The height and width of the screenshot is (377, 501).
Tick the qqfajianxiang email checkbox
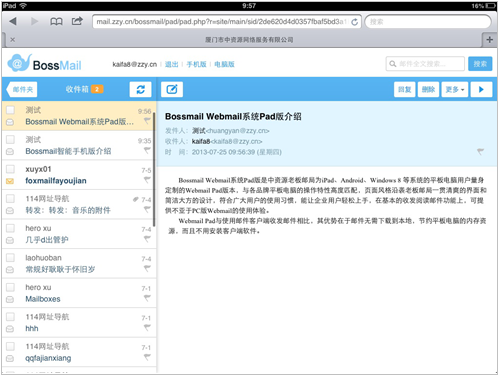(x=10, y=346)
